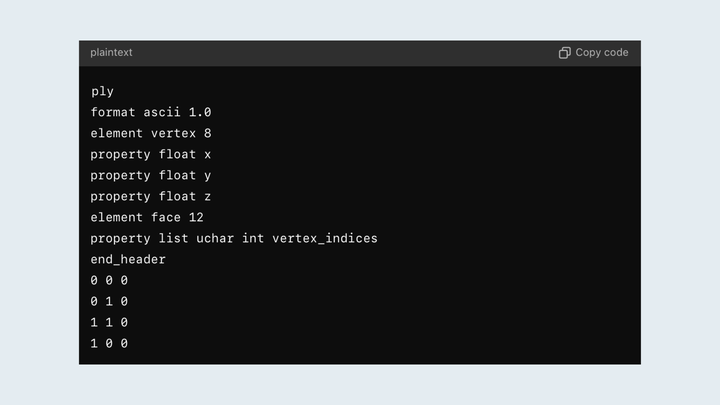Click the 'property float x' line

(150, 155)
